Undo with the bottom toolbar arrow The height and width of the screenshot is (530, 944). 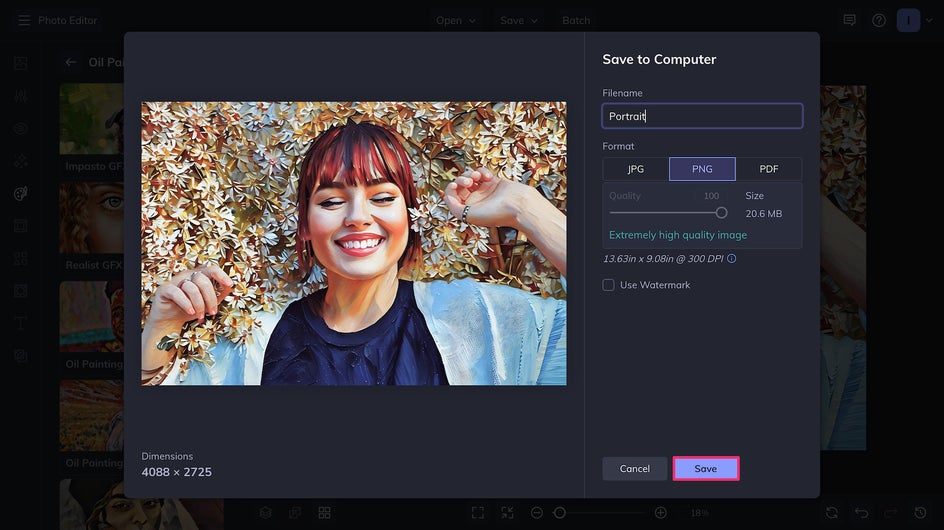(x=862, y=513)
